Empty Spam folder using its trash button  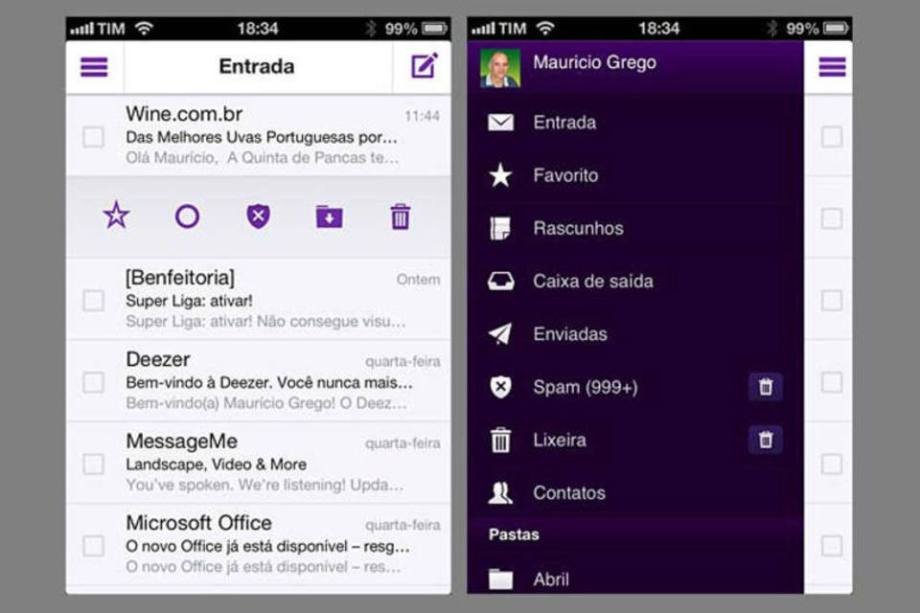(765, 387)
